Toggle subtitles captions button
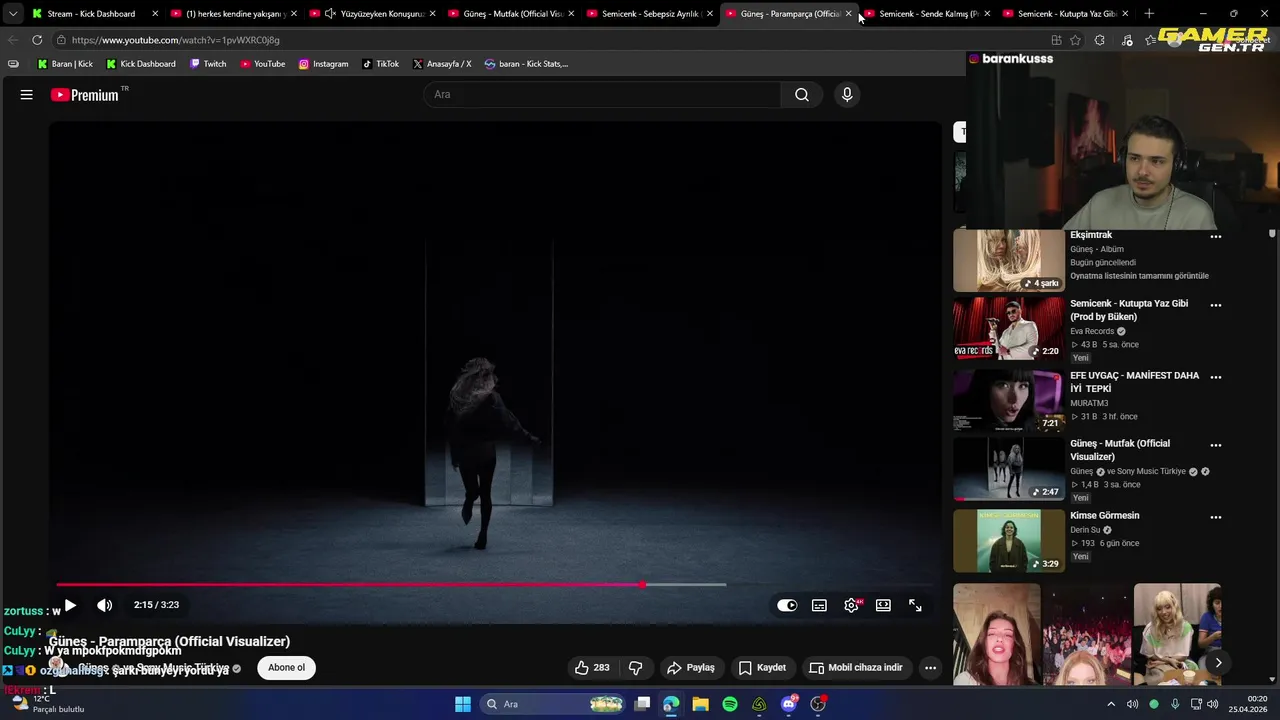 (x=819, y=605)
